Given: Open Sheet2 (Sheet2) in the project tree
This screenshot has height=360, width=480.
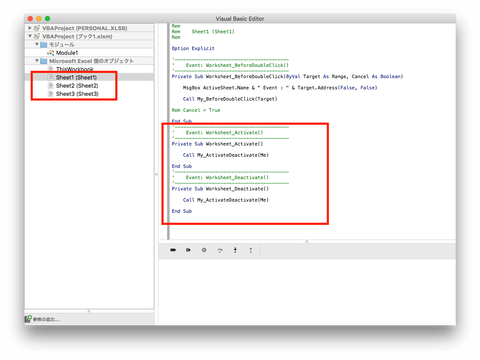Looking at the screenshot, I should [x=77, y=86].
